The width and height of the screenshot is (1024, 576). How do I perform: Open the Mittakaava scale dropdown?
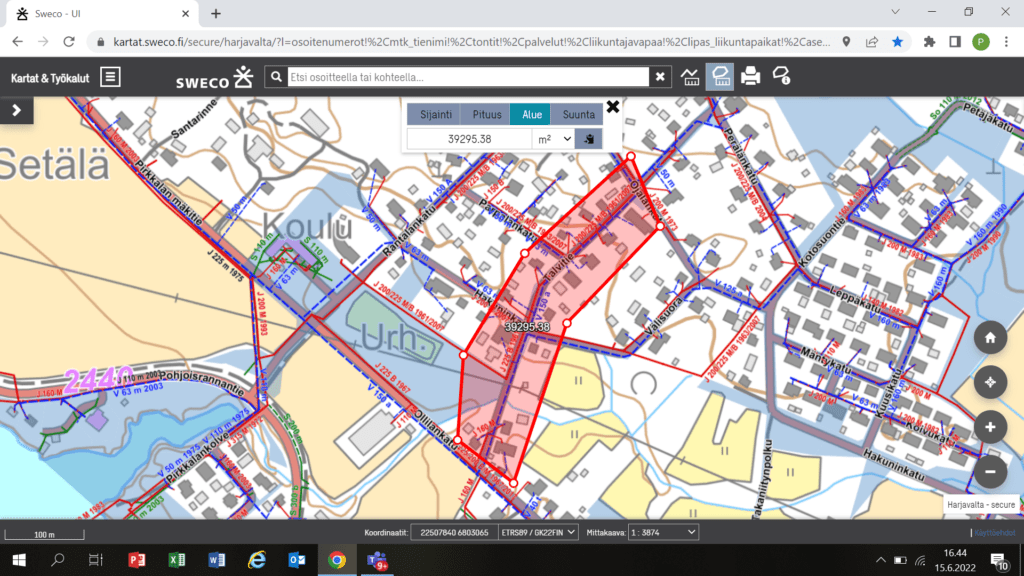point(663,532)
